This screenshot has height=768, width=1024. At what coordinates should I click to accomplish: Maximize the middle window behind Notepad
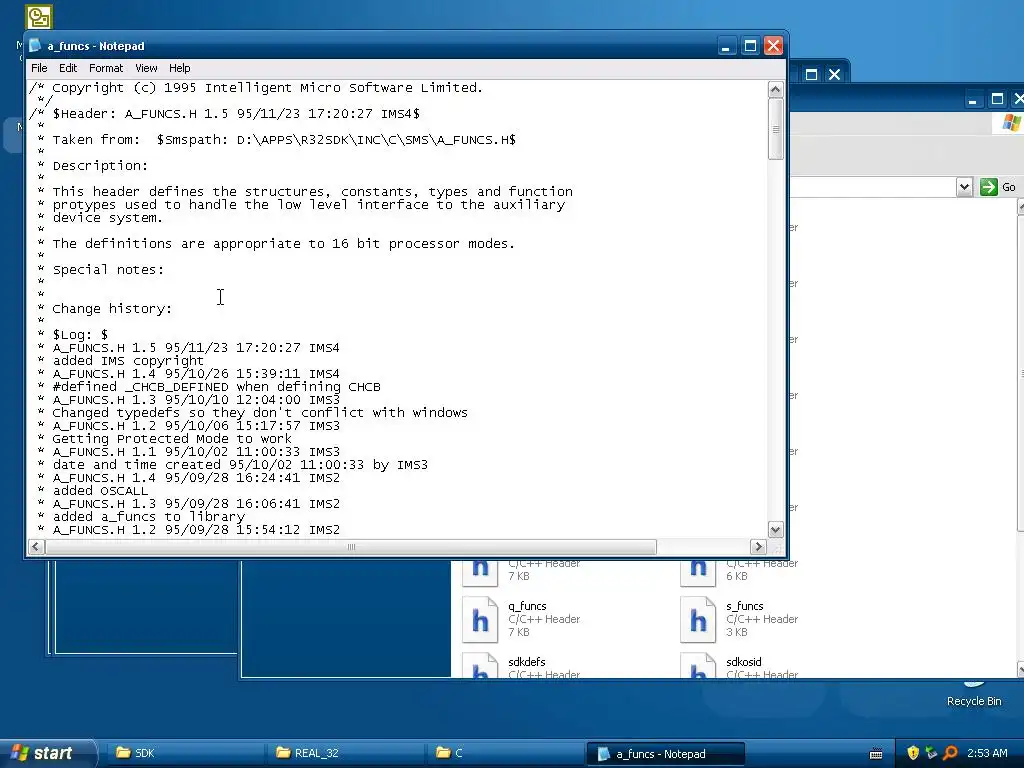point(811,74)
